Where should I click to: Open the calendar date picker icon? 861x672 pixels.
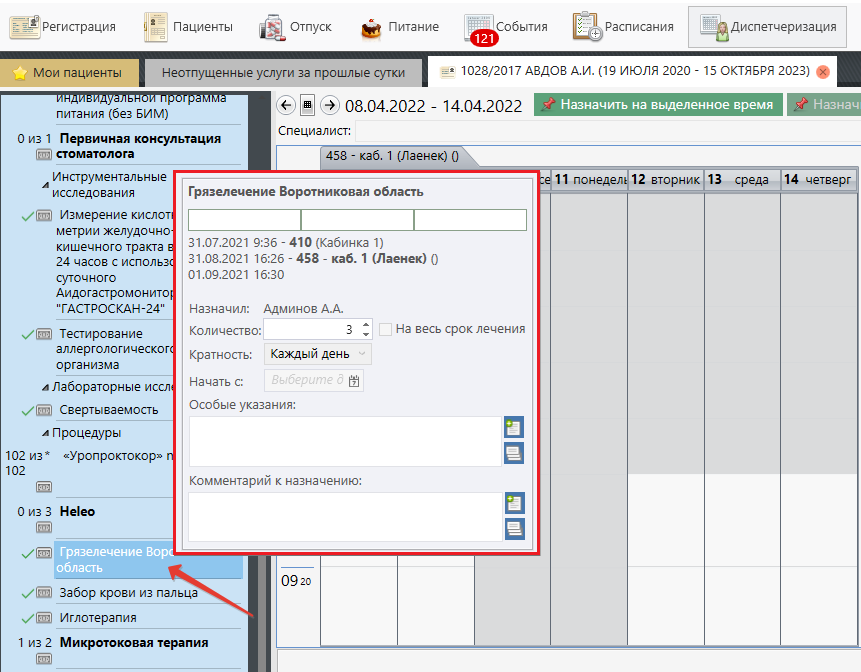(307, 105)
